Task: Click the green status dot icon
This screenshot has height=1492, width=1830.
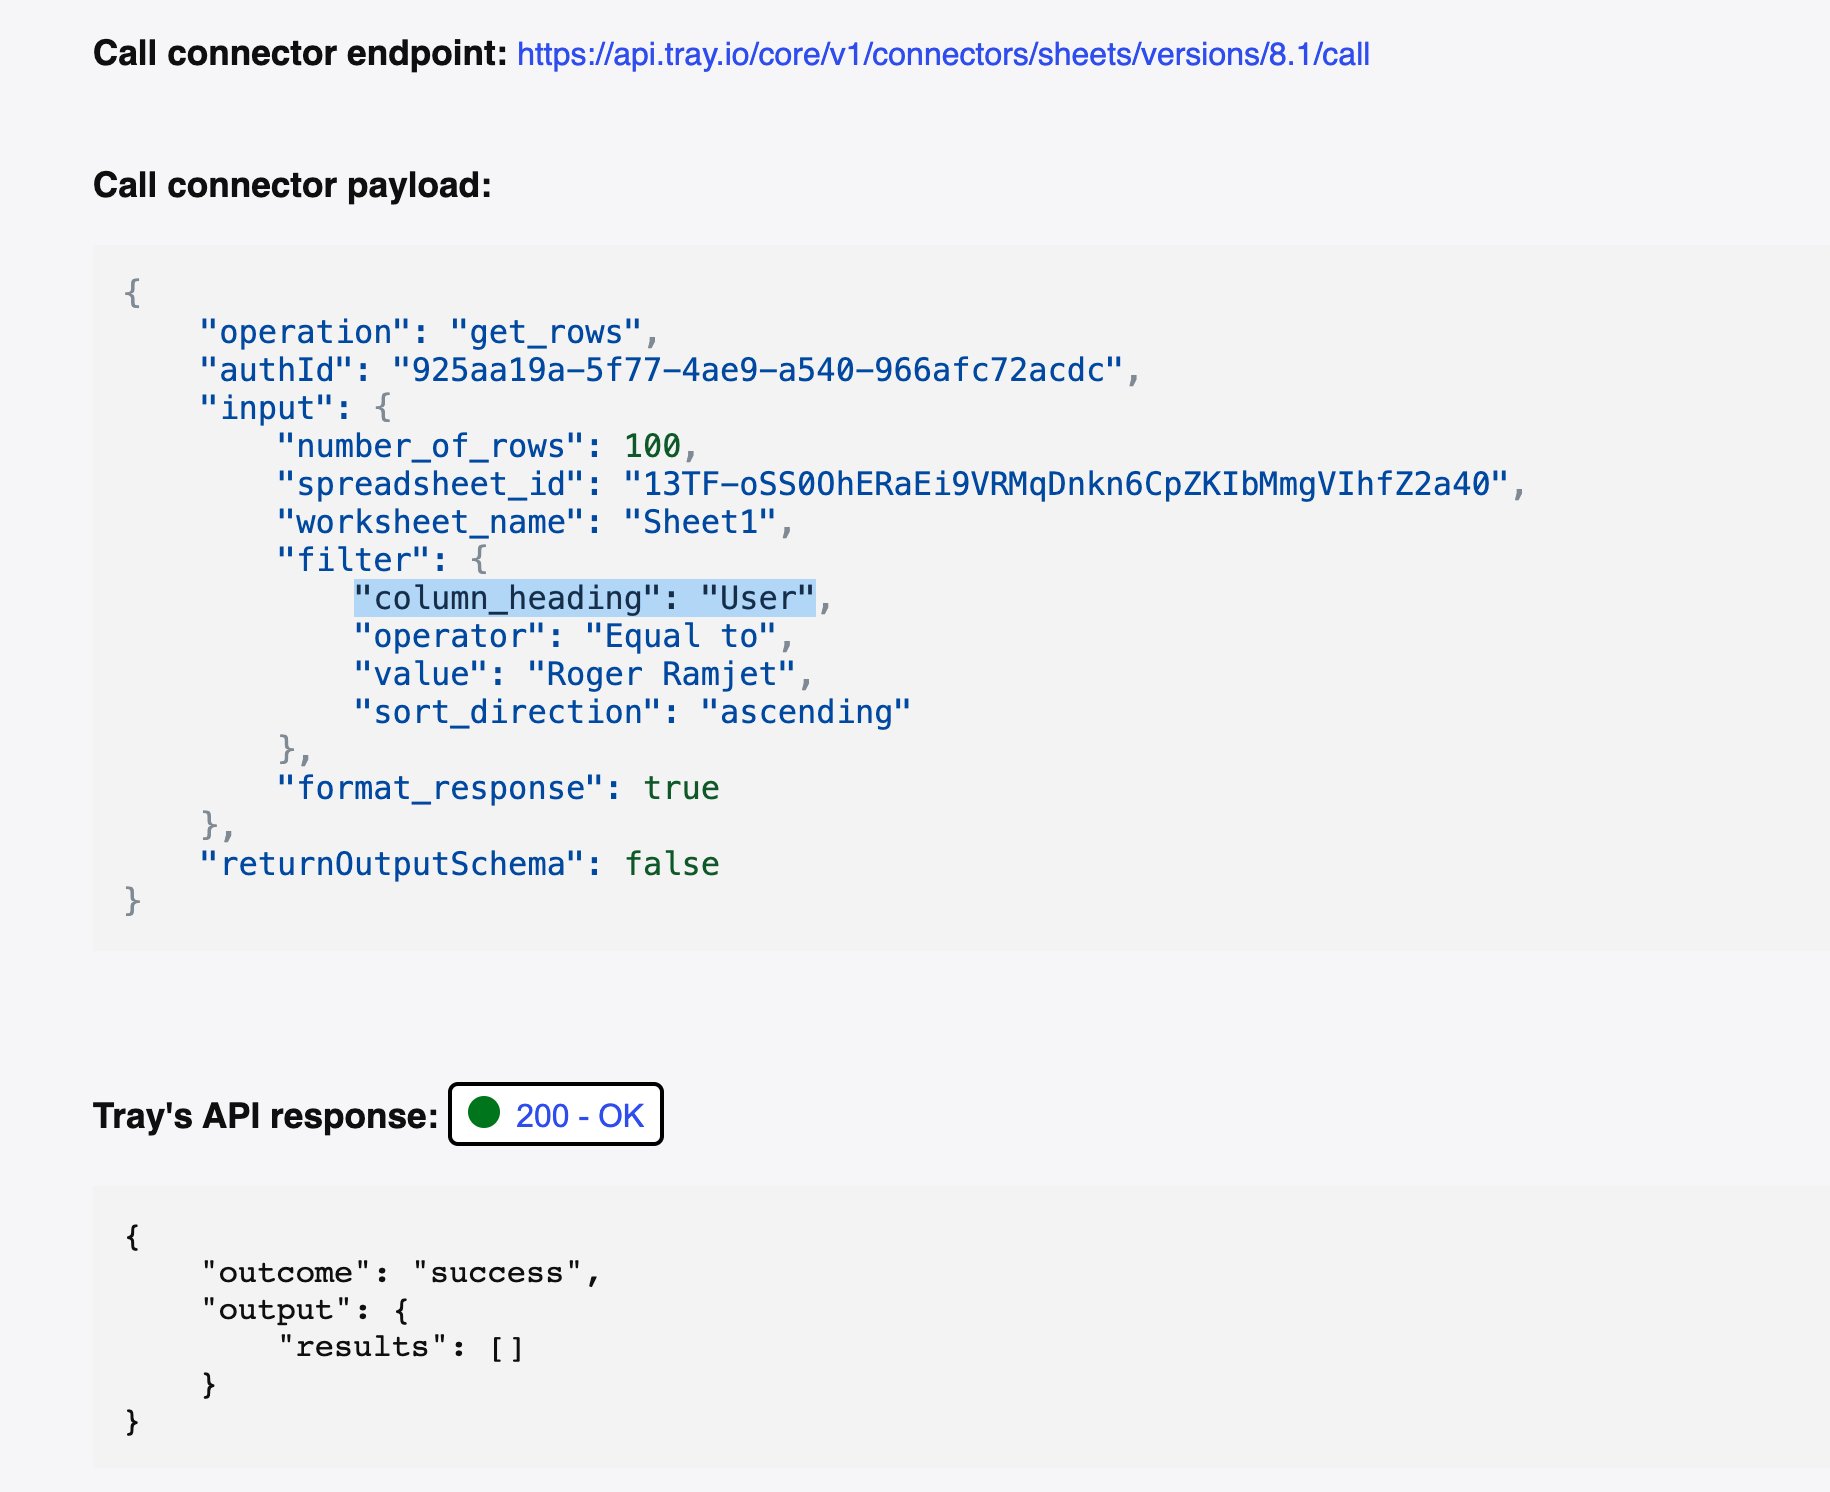Action: click(x=484, y=1113)
